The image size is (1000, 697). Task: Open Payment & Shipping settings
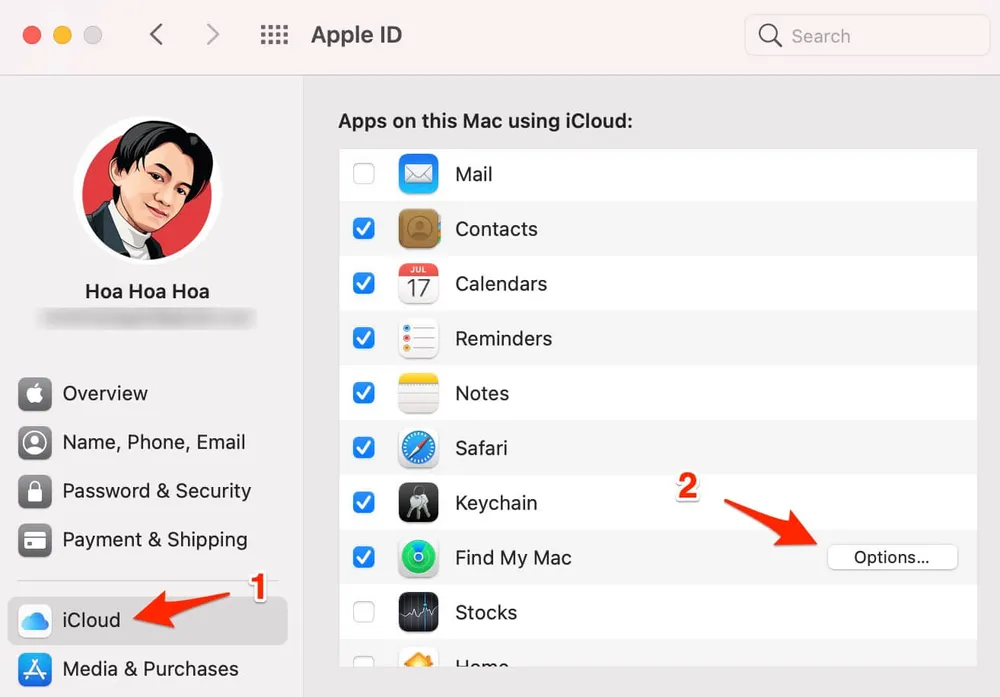tap(154, 540)
